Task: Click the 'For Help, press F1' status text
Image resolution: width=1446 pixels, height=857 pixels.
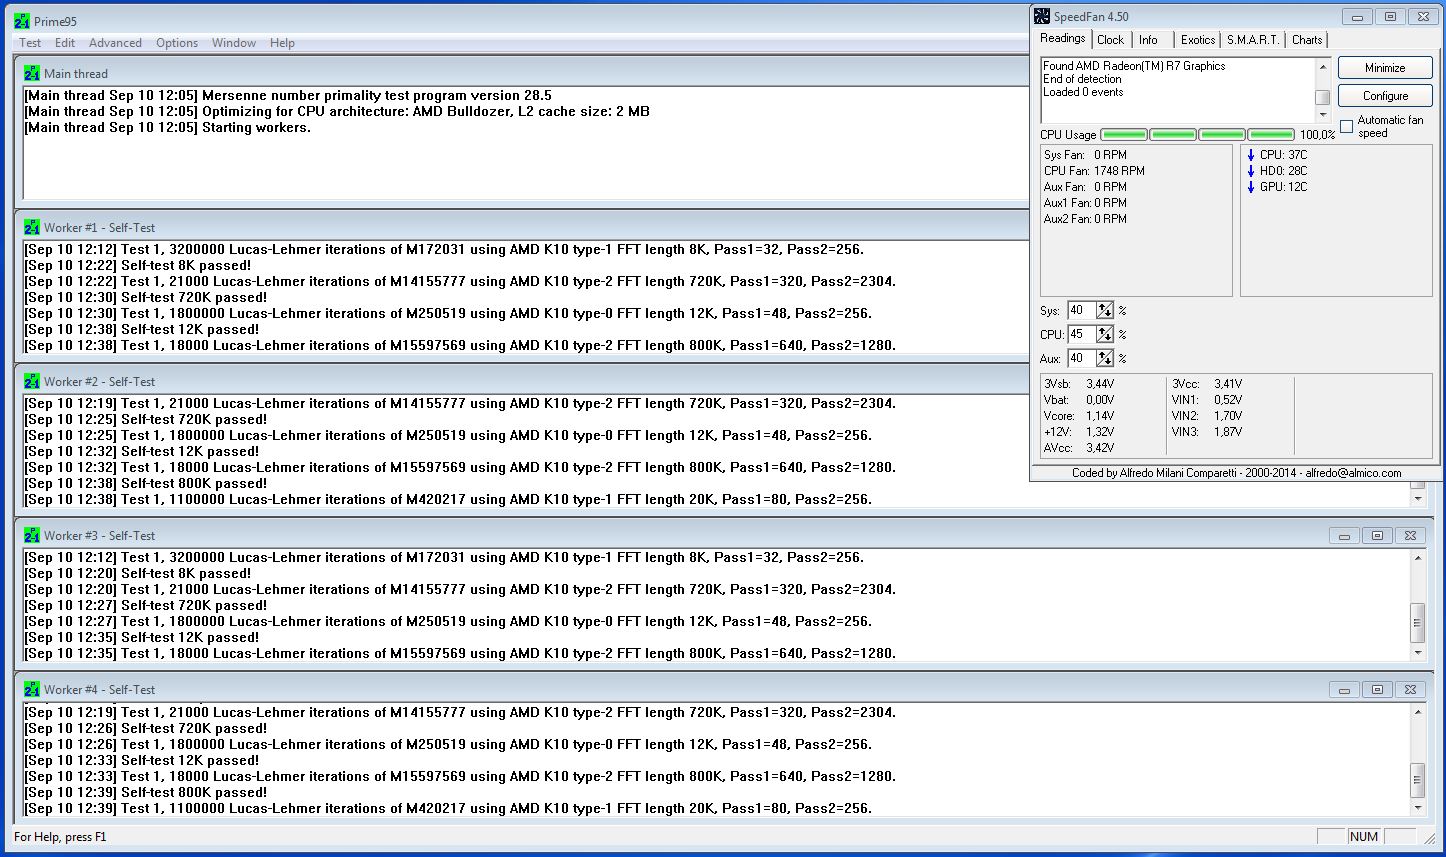Action: pyautogui.click(x=60, y=837)
